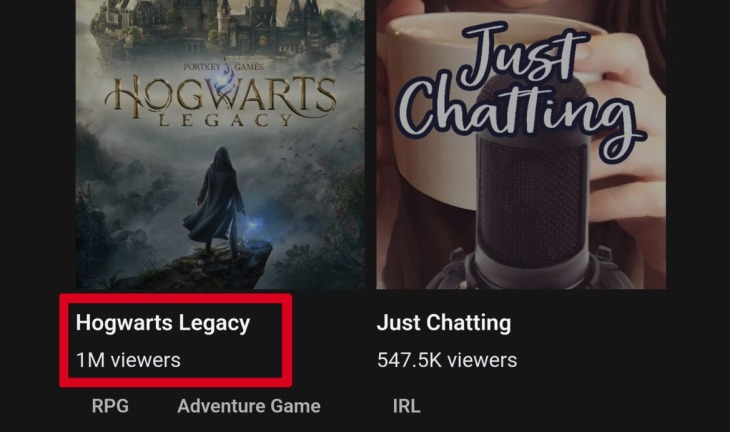Click the word LEGACY on the cover

click(226, 120)
